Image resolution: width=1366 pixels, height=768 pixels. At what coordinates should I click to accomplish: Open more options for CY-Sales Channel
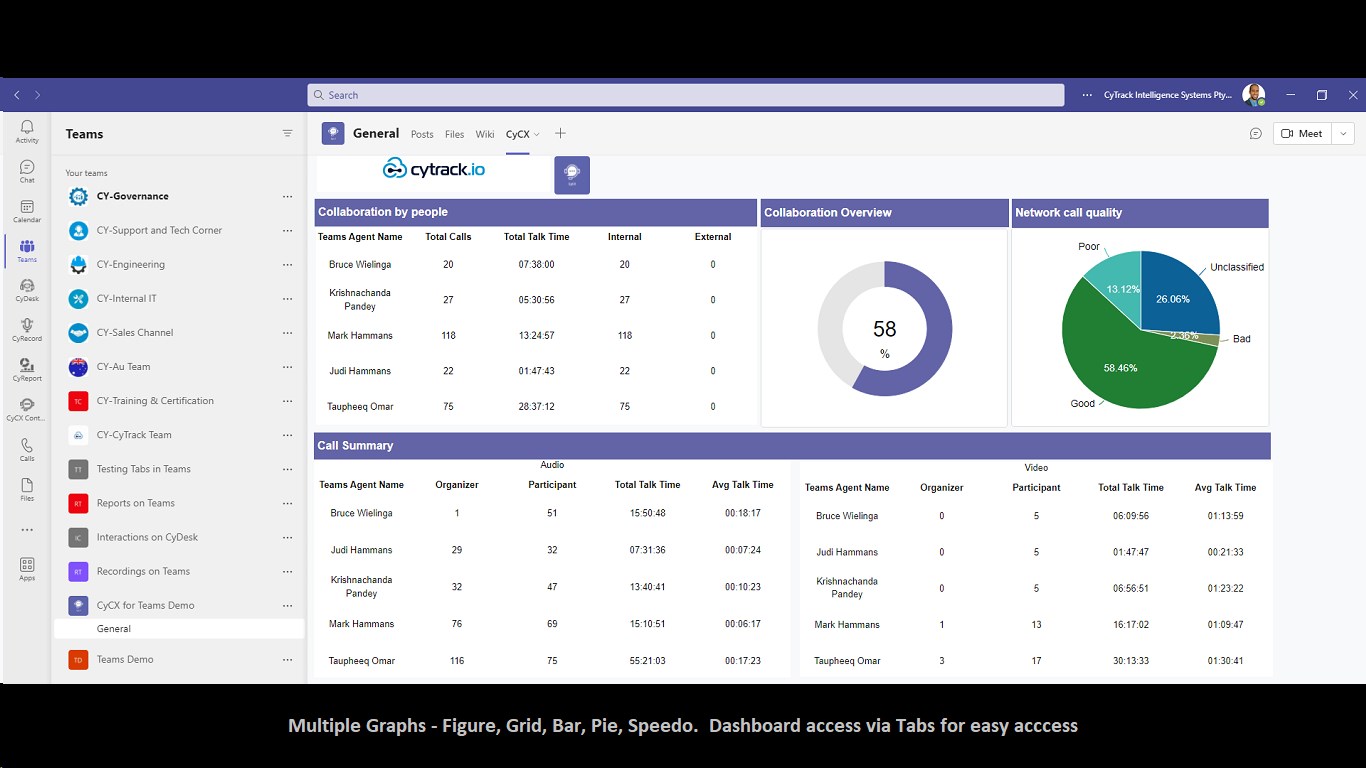coord(287,333)
